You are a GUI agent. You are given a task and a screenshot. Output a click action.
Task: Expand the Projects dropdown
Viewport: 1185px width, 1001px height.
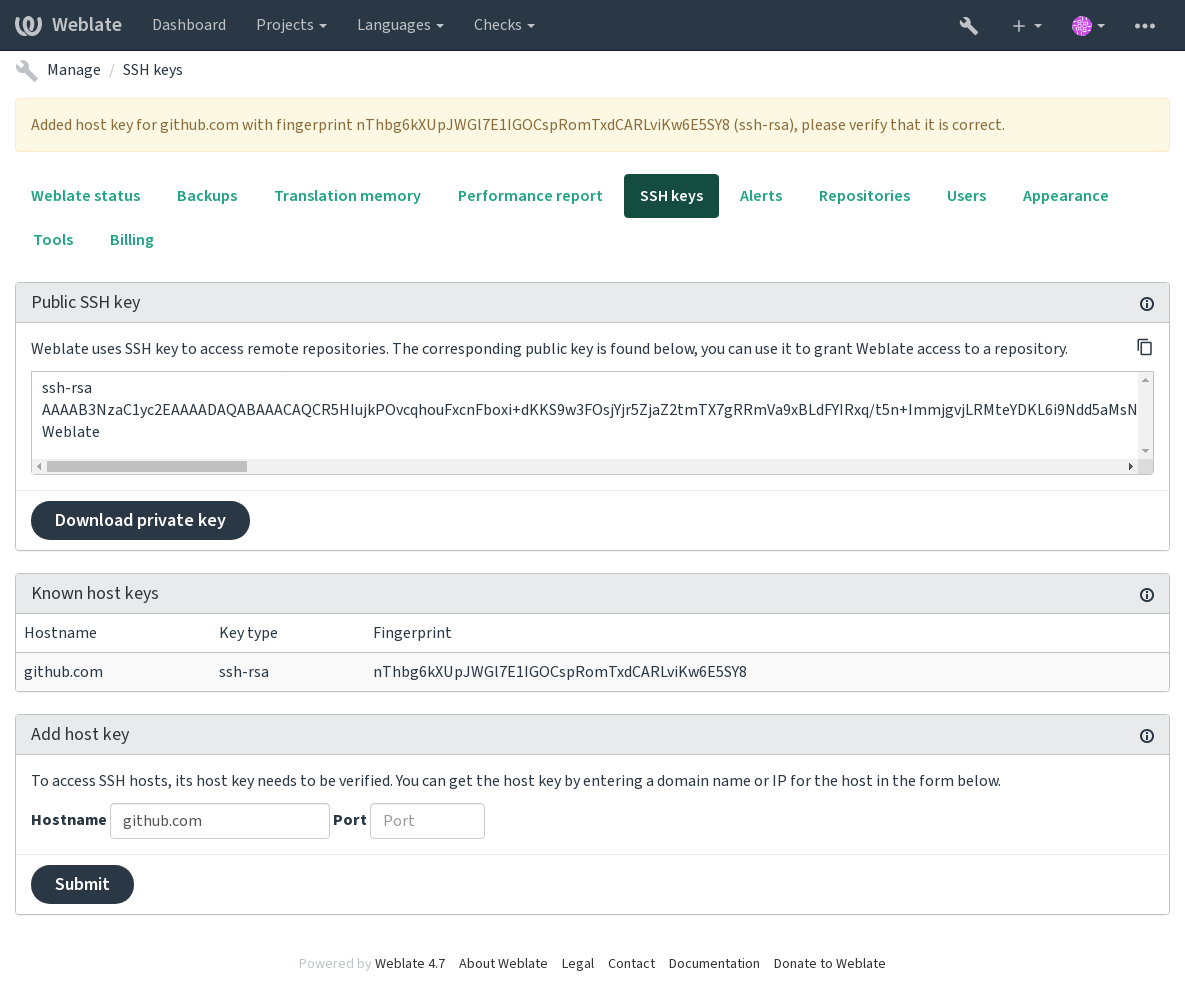point(291,25)
